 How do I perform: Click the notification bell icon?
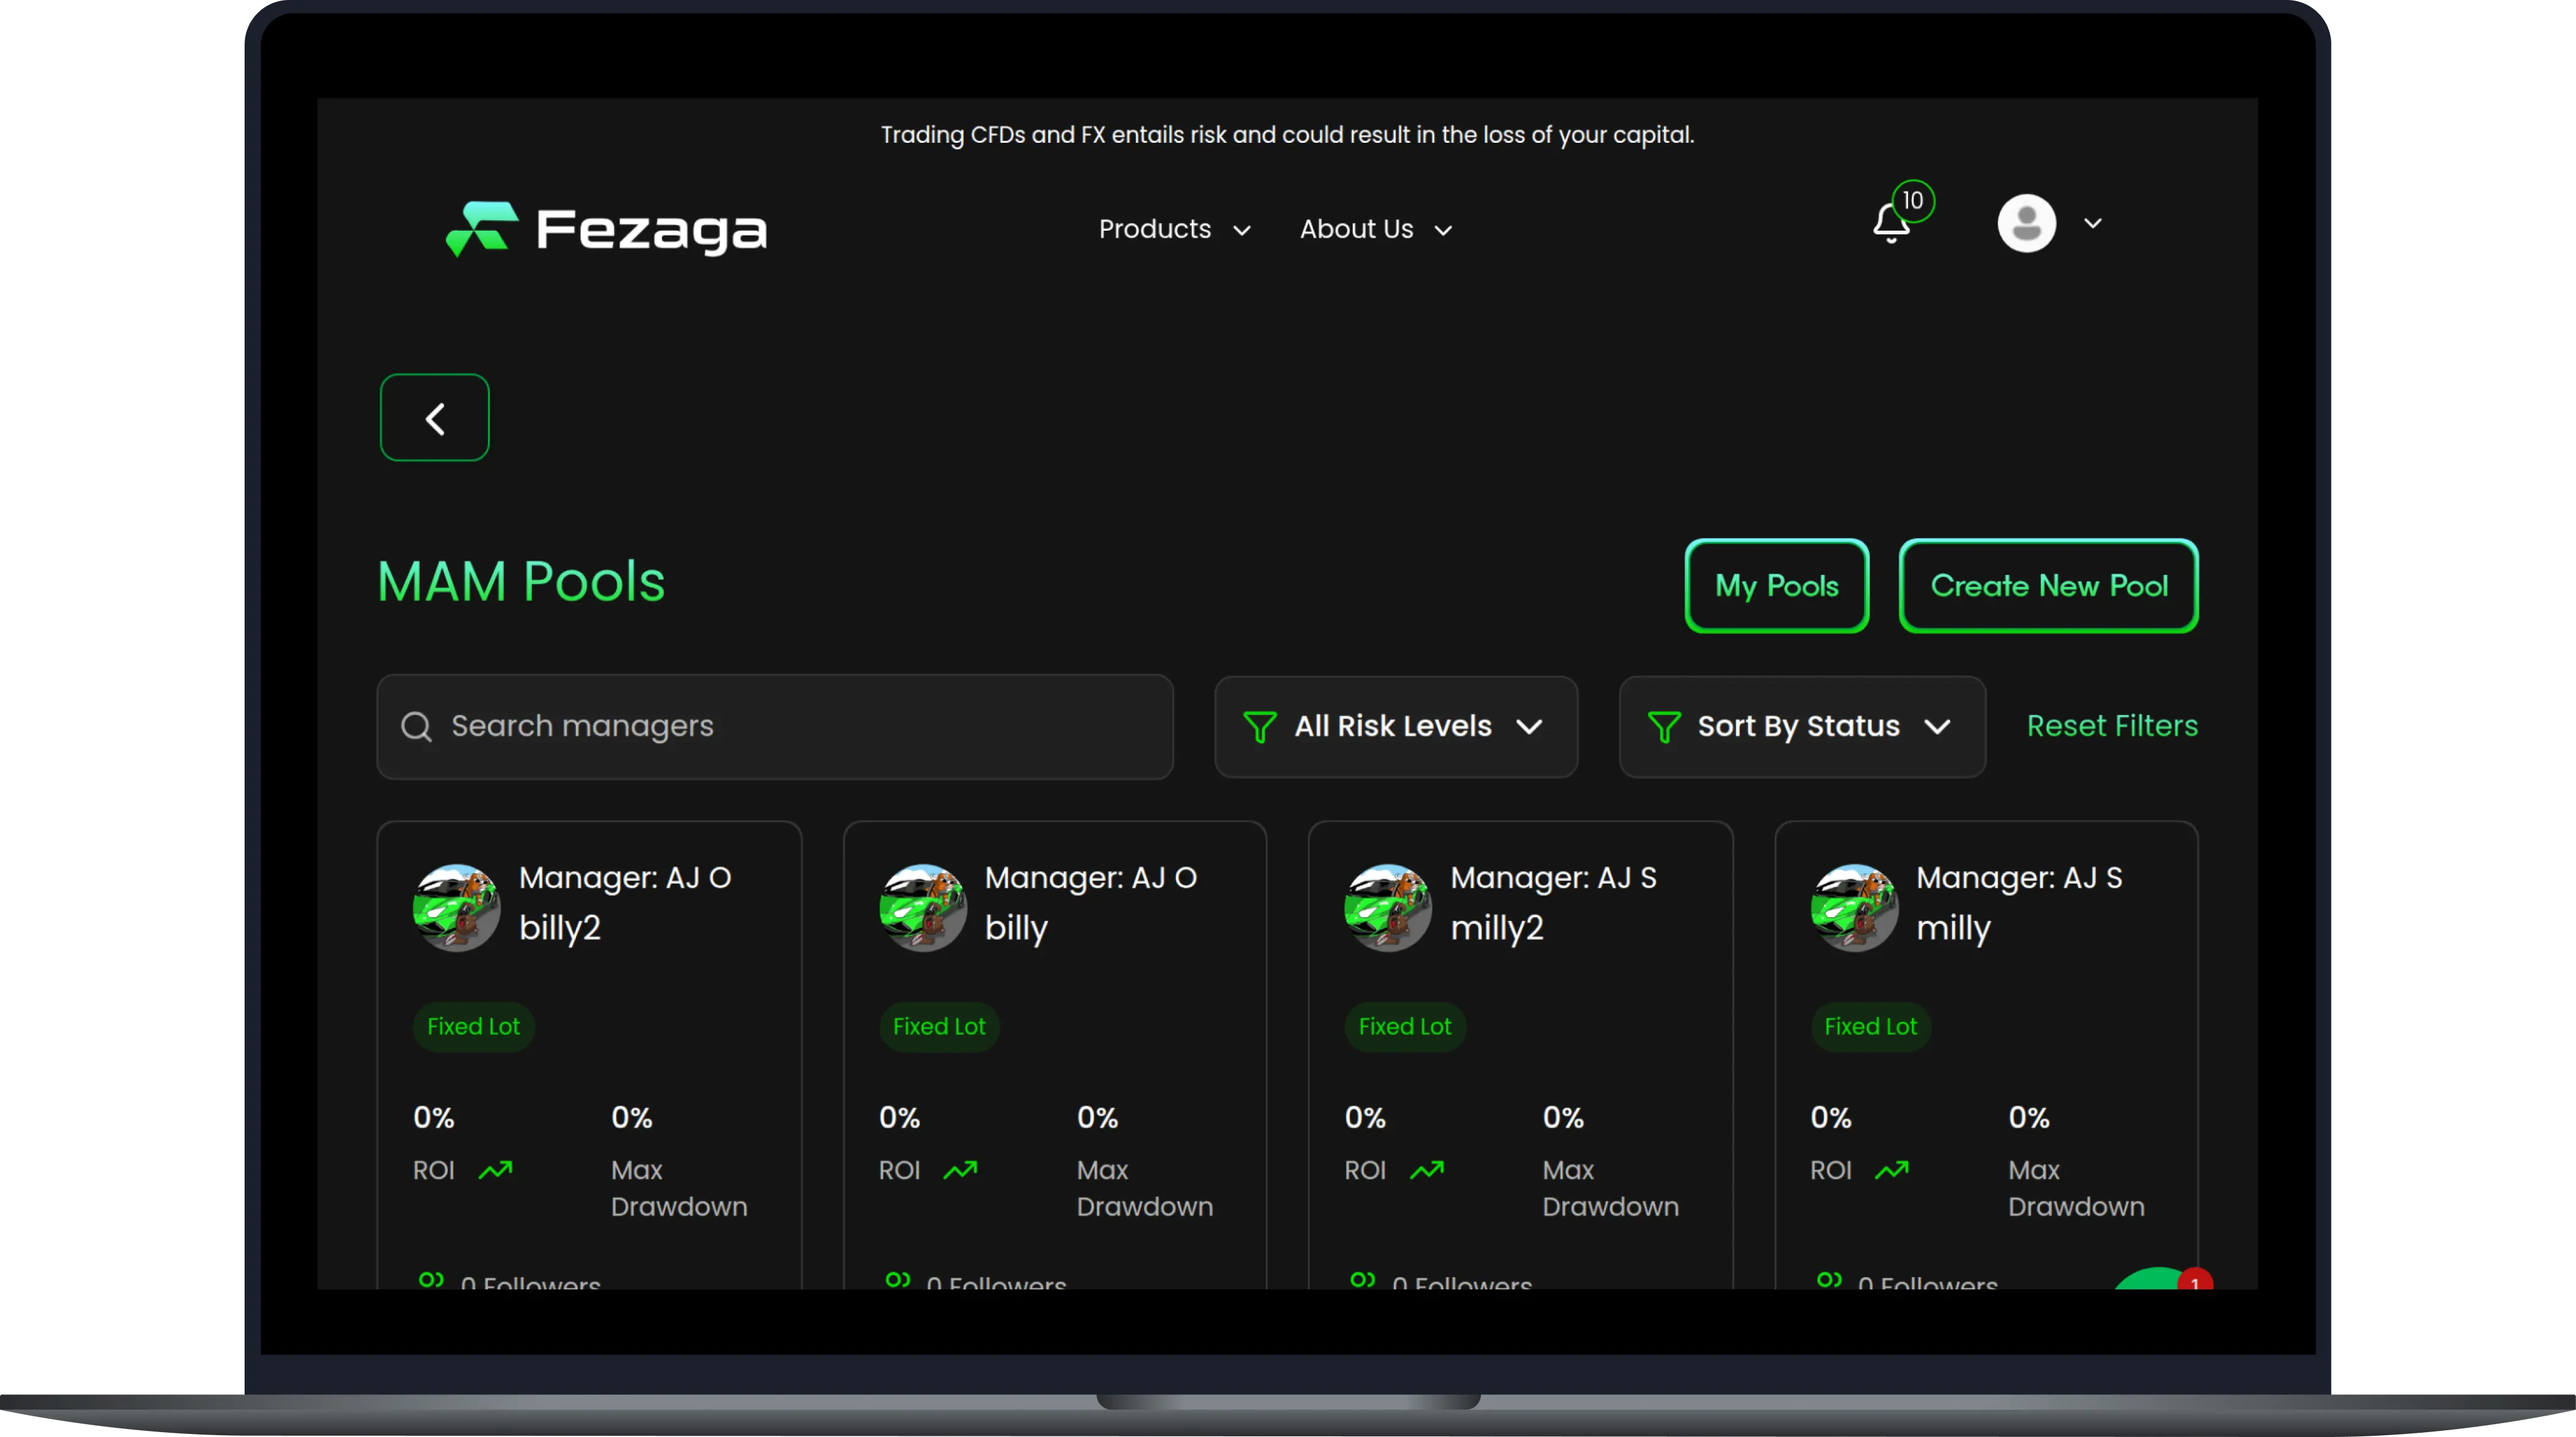pyautogui.click(x=1891, y=223)
